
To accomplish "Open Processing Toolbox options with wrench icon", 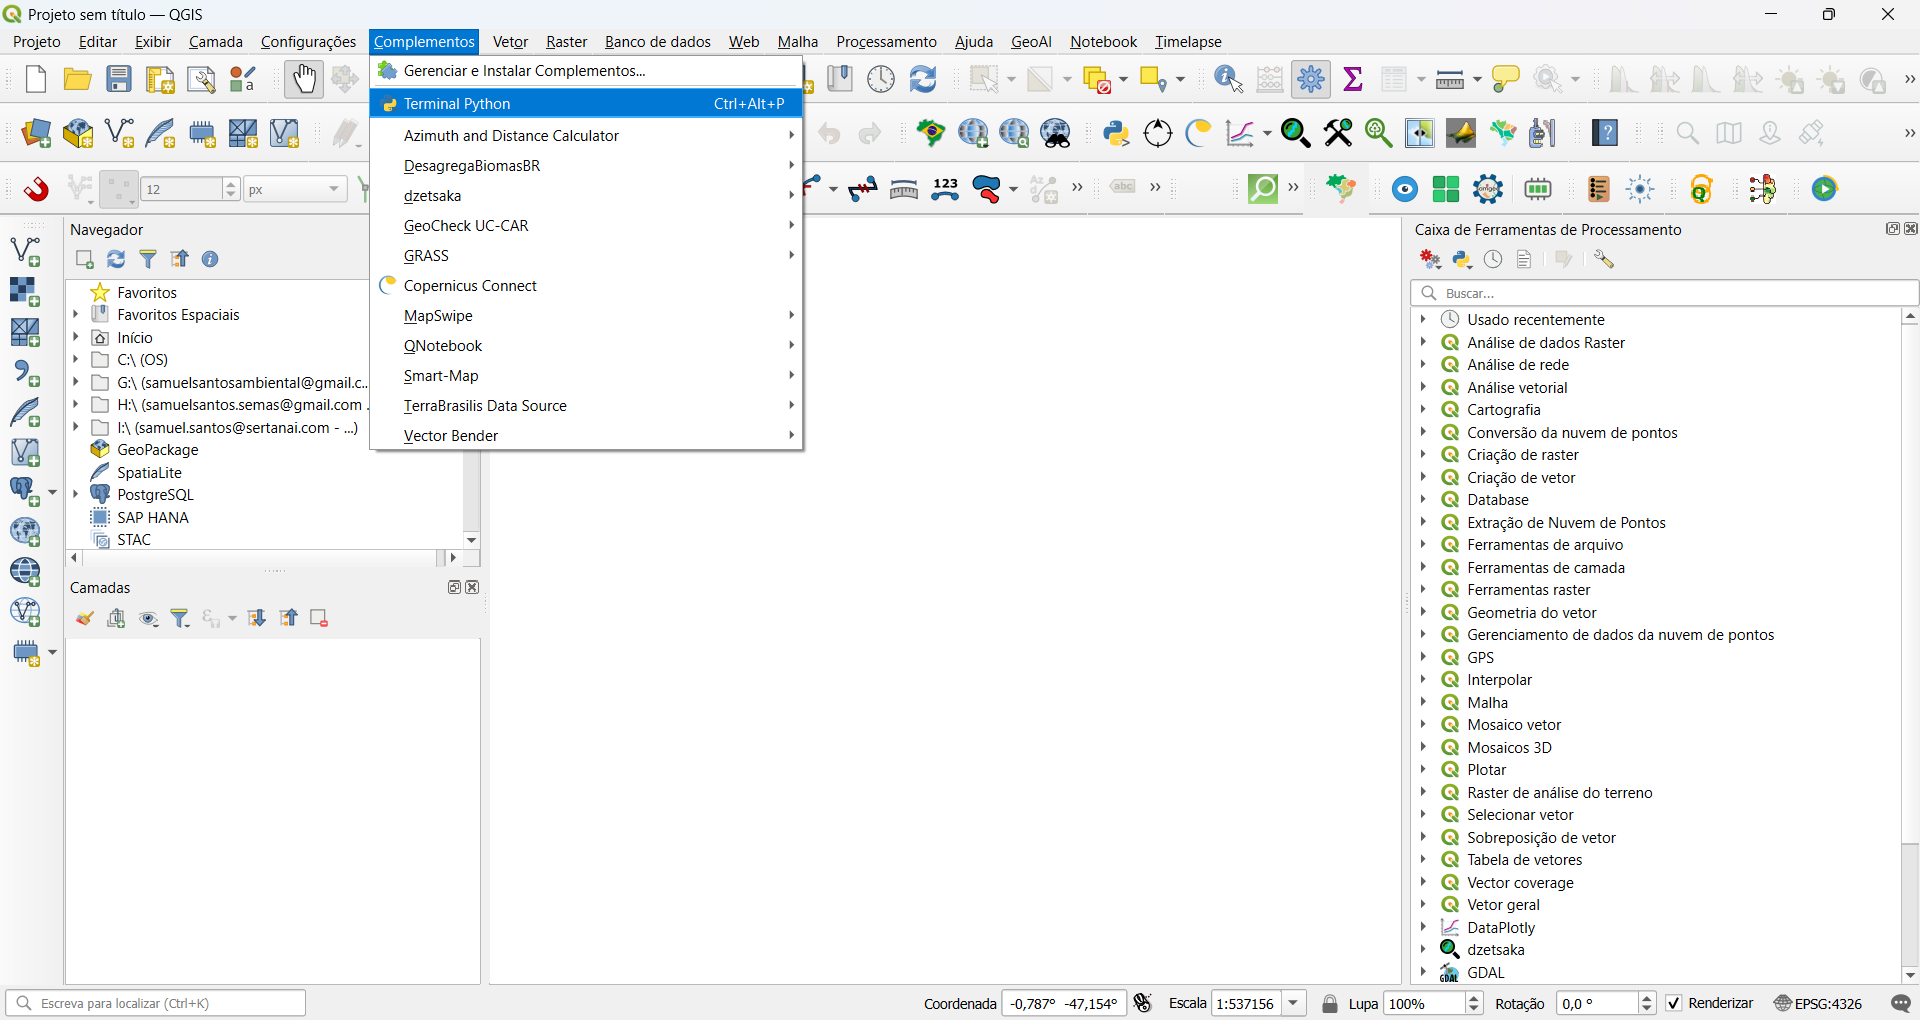I will pos(1605,259).
